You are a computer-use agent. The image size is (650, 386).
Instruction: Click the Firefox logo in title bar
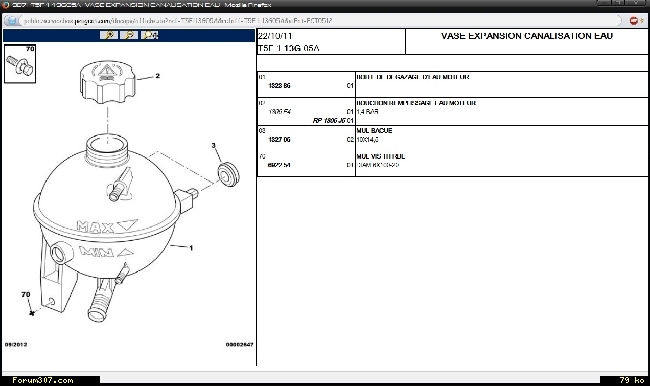5,5
